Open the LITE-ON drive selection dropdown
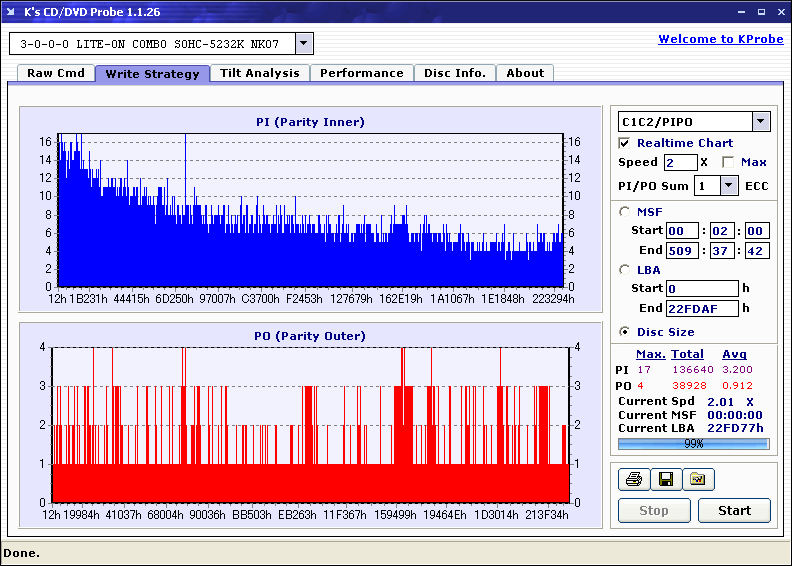 pos(305,44)
